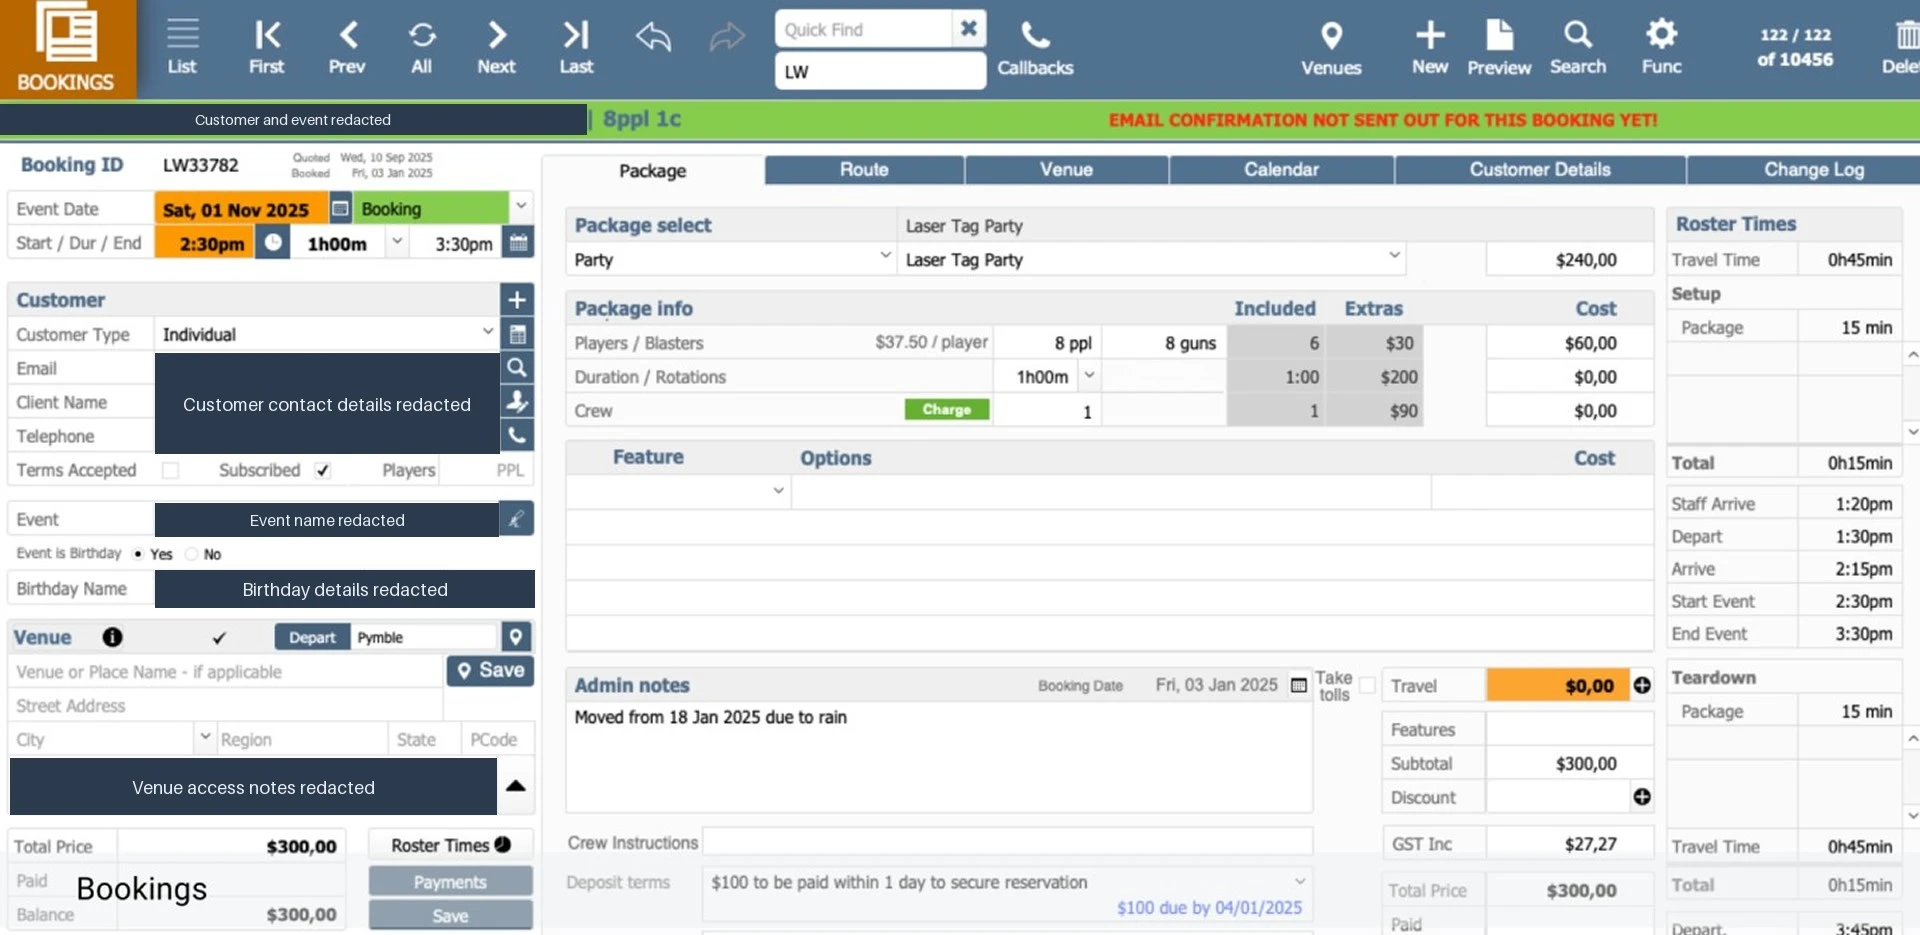
Task: Open the Calendar tab
Action: coord(1281,170)
